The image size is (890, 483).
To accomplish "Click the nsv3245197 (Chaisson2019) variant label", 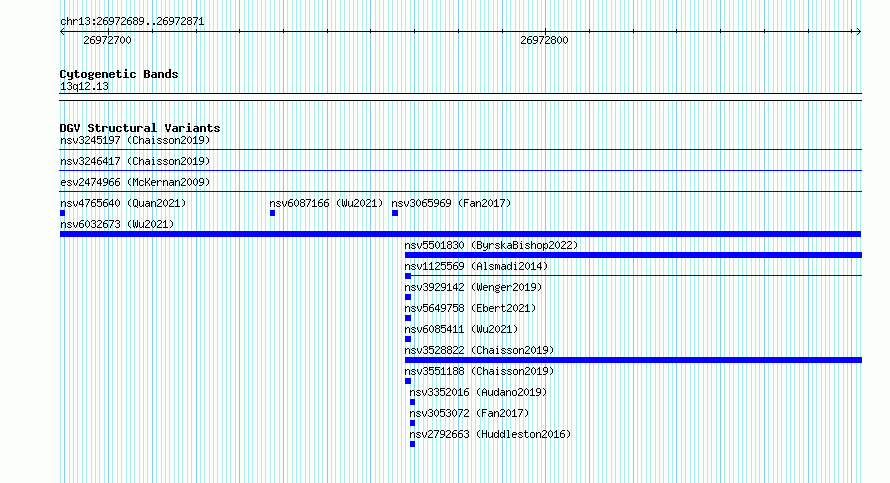I will coord(135,140).
